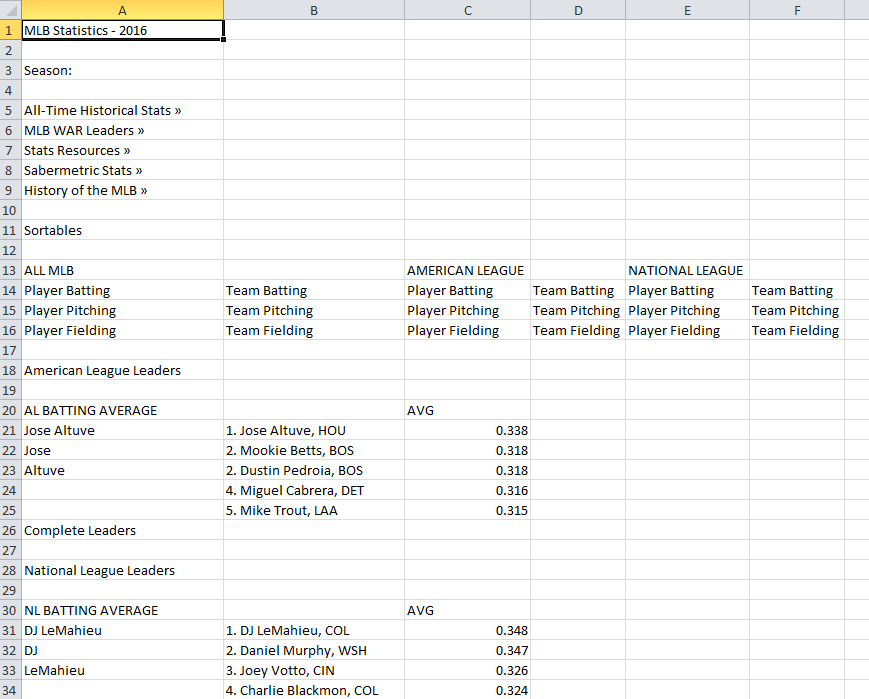Click 'Sabermetric Stats »' cell

(122, 170)
